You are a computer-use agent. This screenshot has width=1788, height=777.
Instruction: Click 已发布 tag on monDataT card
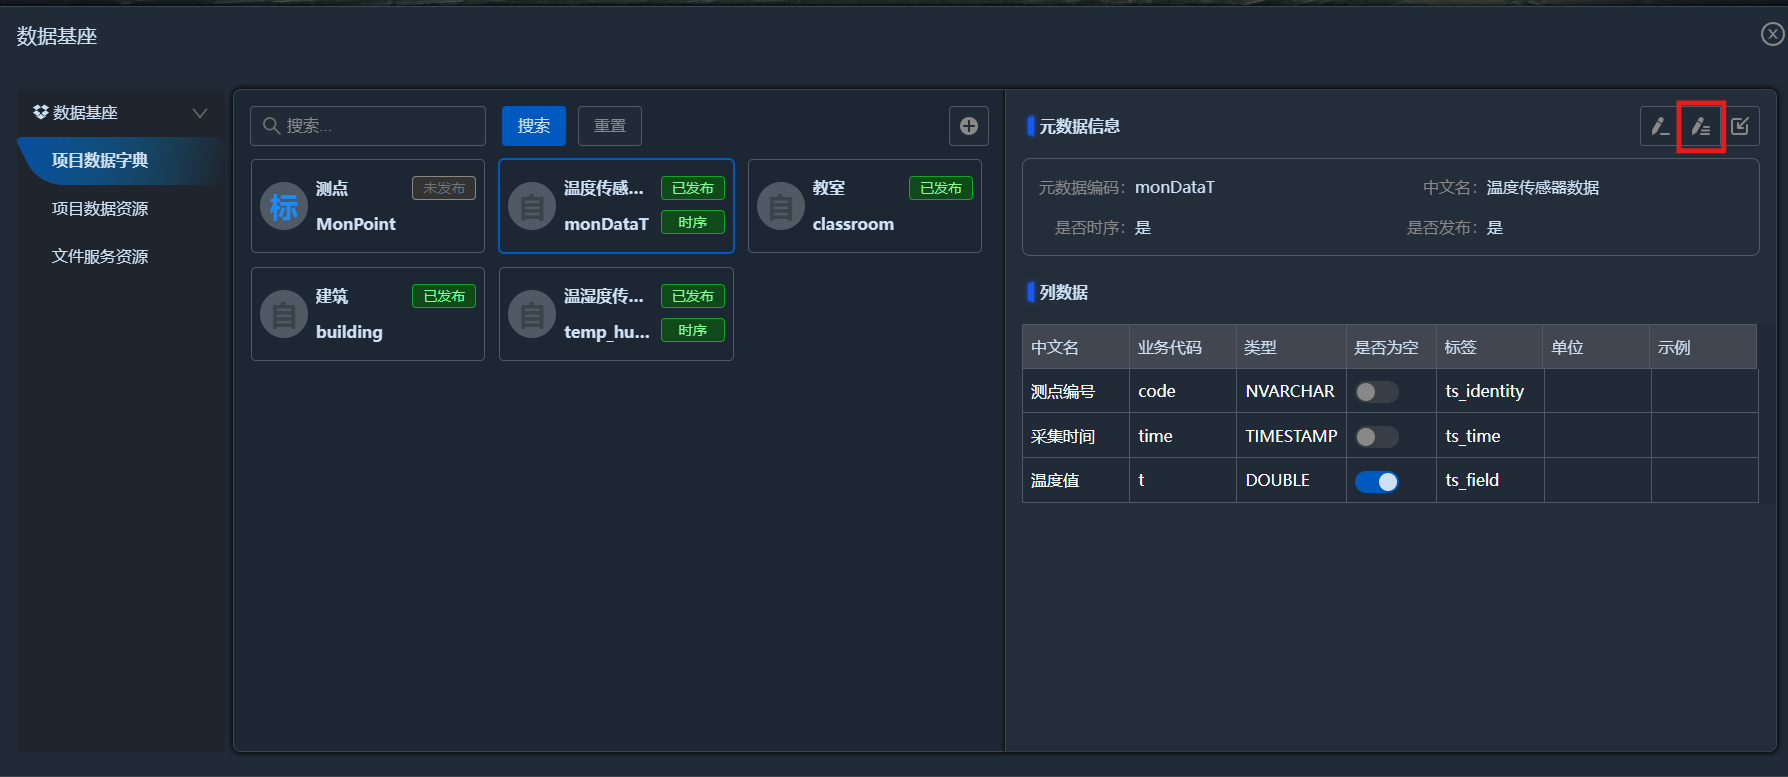693,188
